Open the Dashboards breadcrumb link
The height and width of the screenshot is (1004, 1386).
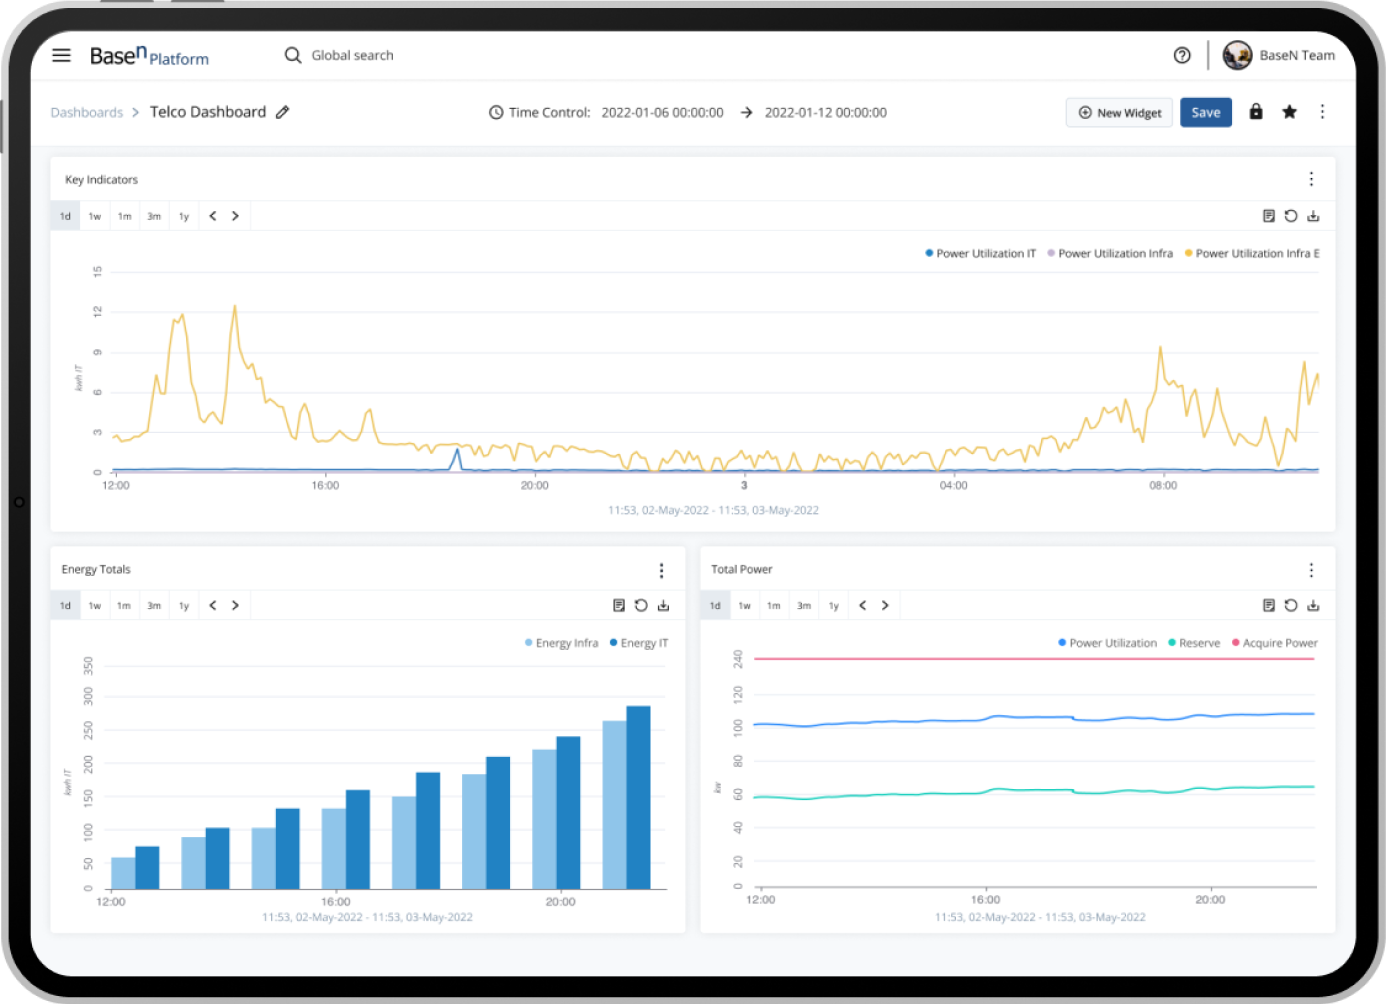click(87, 112)
